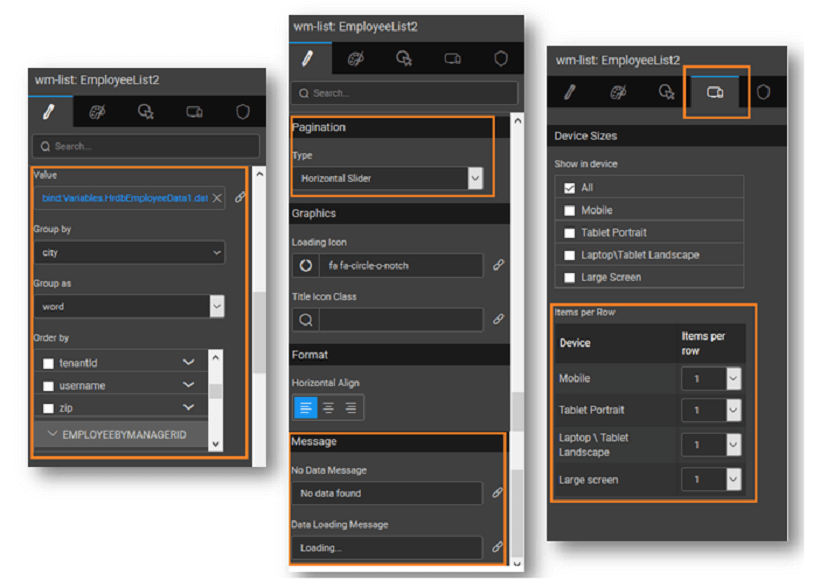This screenshot has width=820, height=587.
Task: Open the Group by city dropdown
Action: pyautogui.click(x=129, y=253)
